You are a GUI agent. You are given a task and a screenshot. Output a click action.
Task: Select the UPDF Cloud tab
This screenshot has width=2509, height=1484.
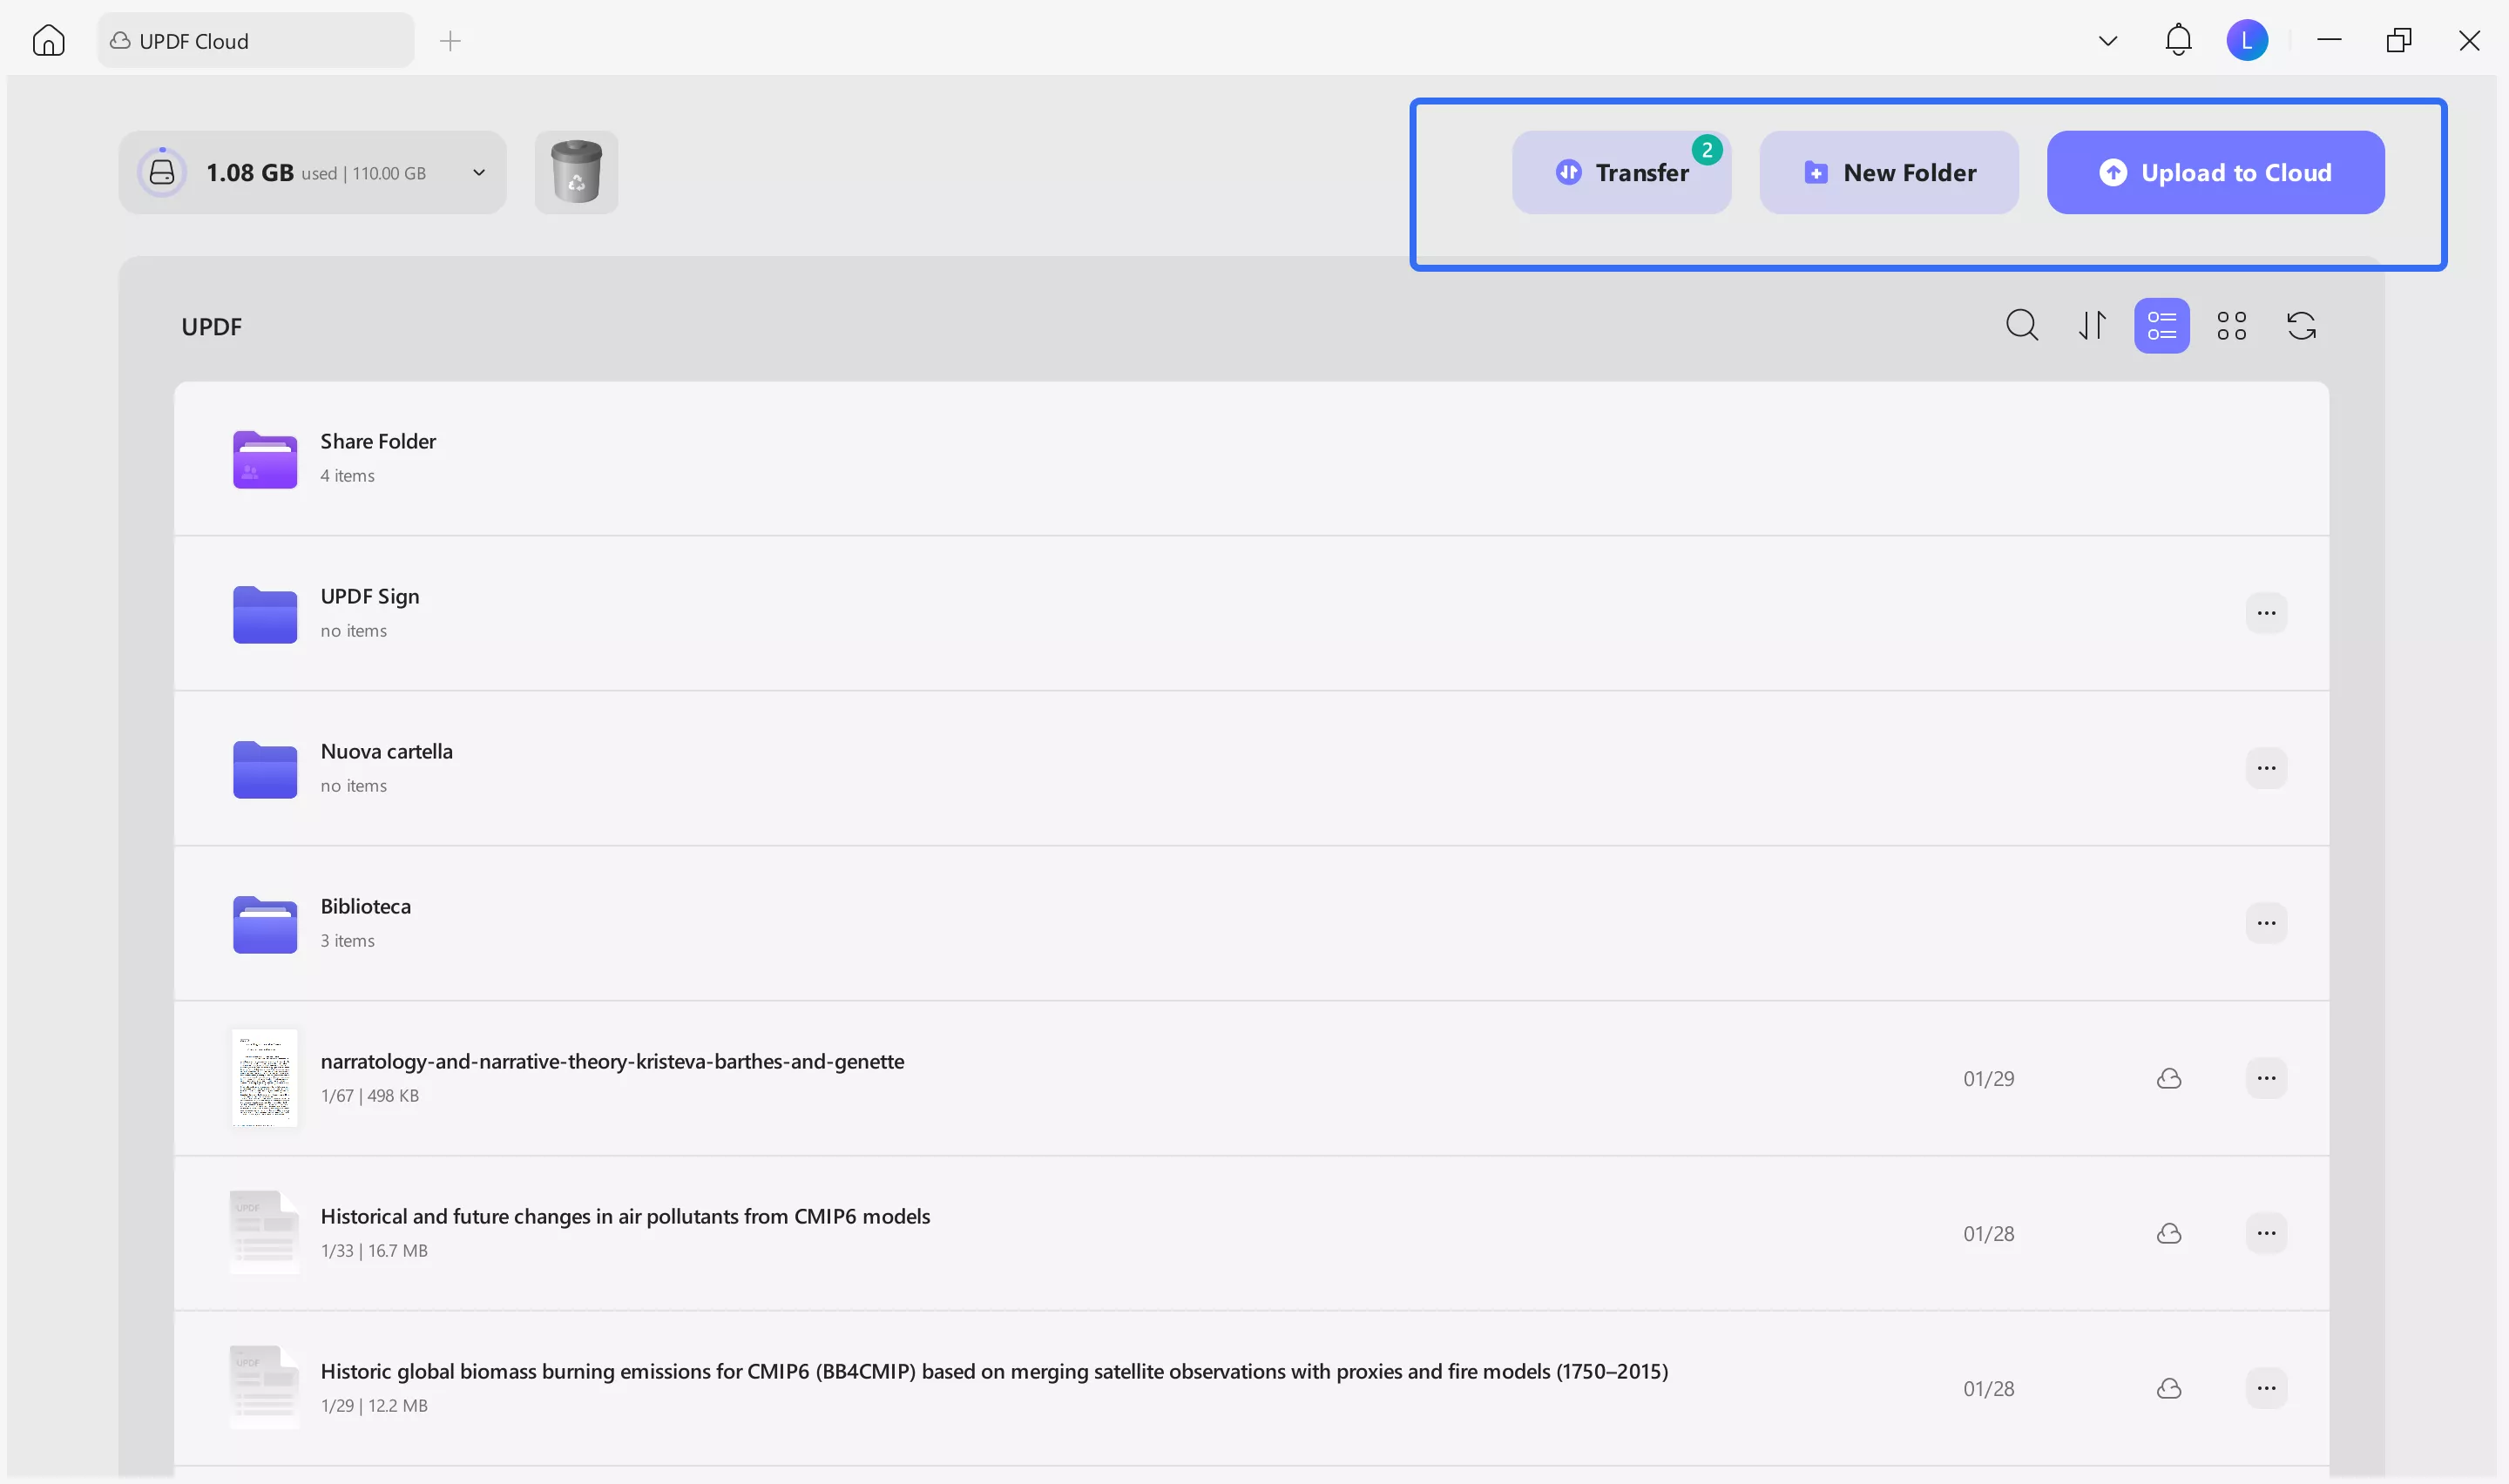coord(255,41)
